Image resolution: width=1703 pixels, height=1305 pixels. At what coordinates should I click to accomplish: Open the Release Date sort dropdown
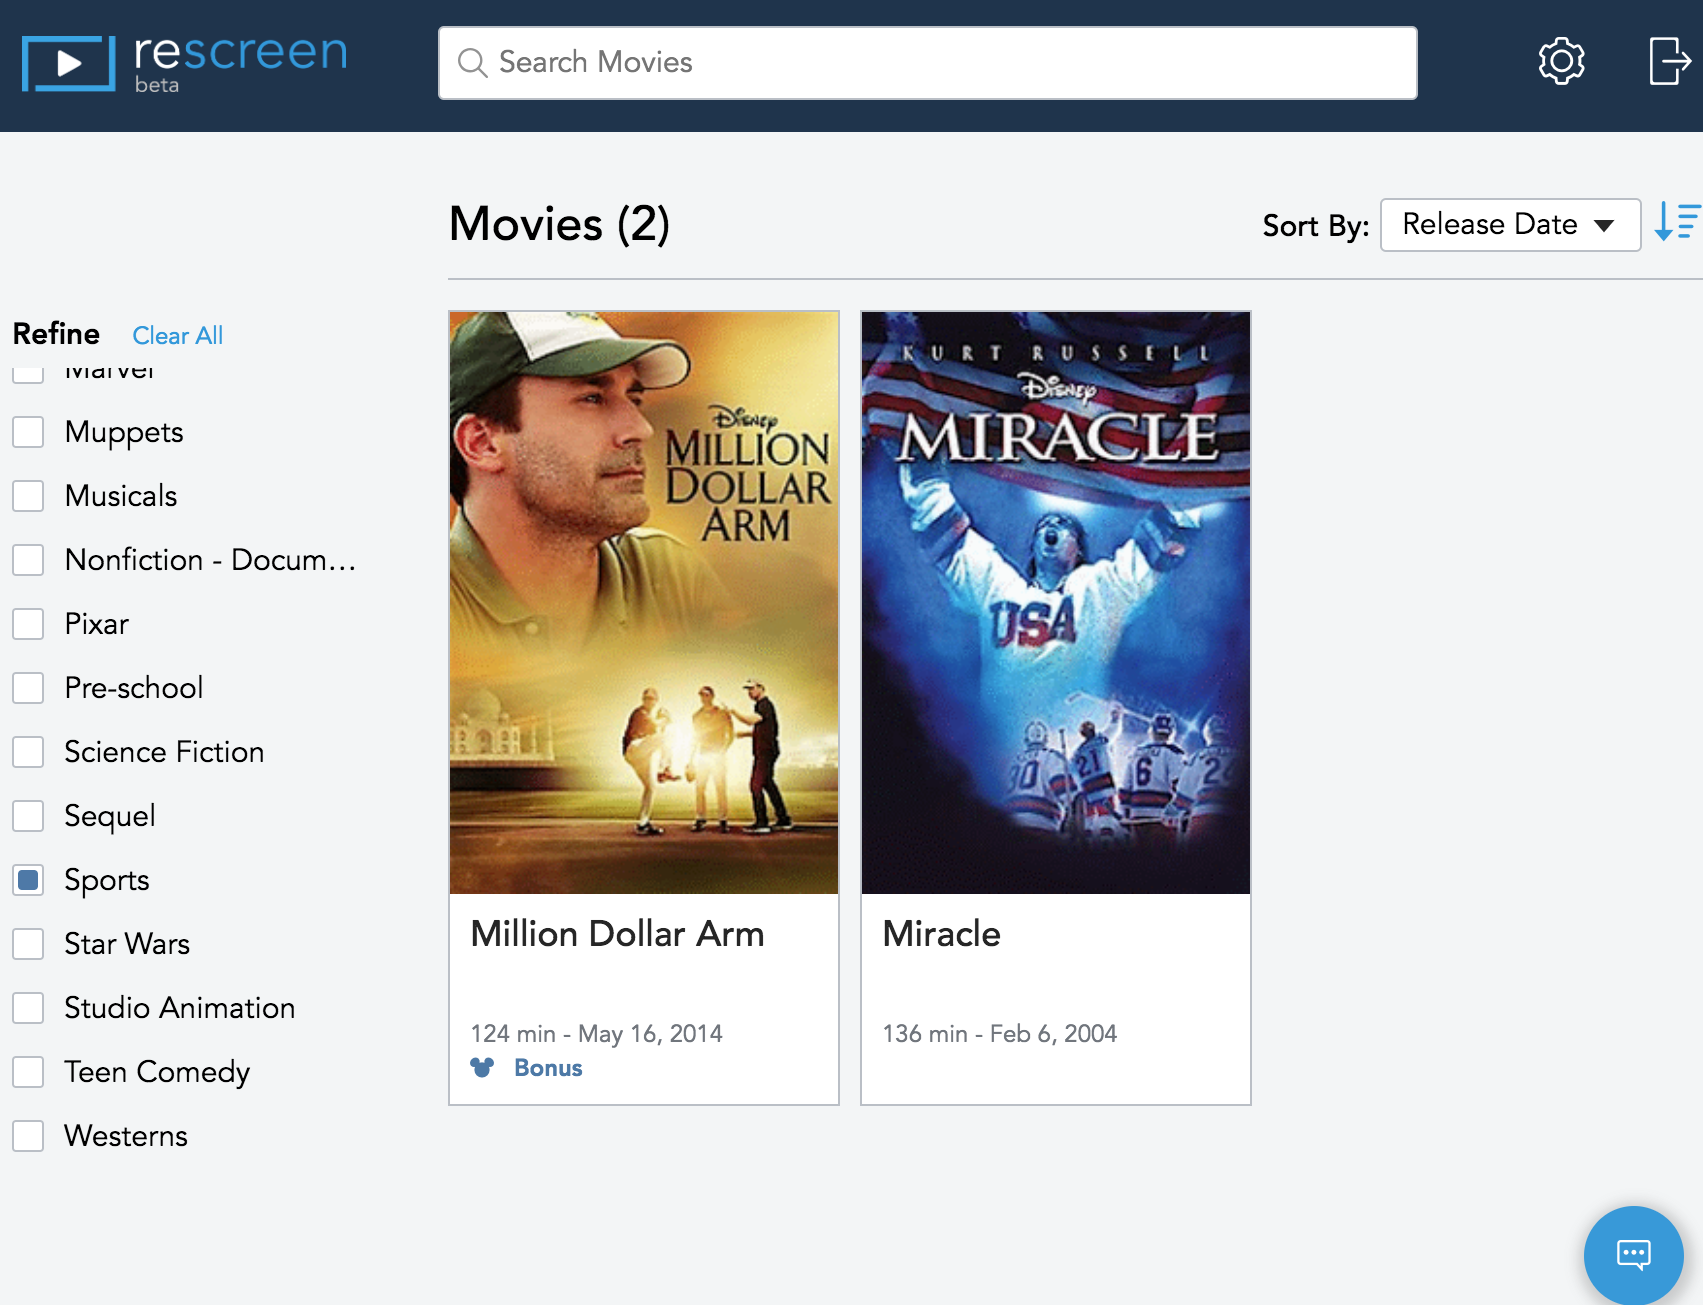[x=1510, y=225]
